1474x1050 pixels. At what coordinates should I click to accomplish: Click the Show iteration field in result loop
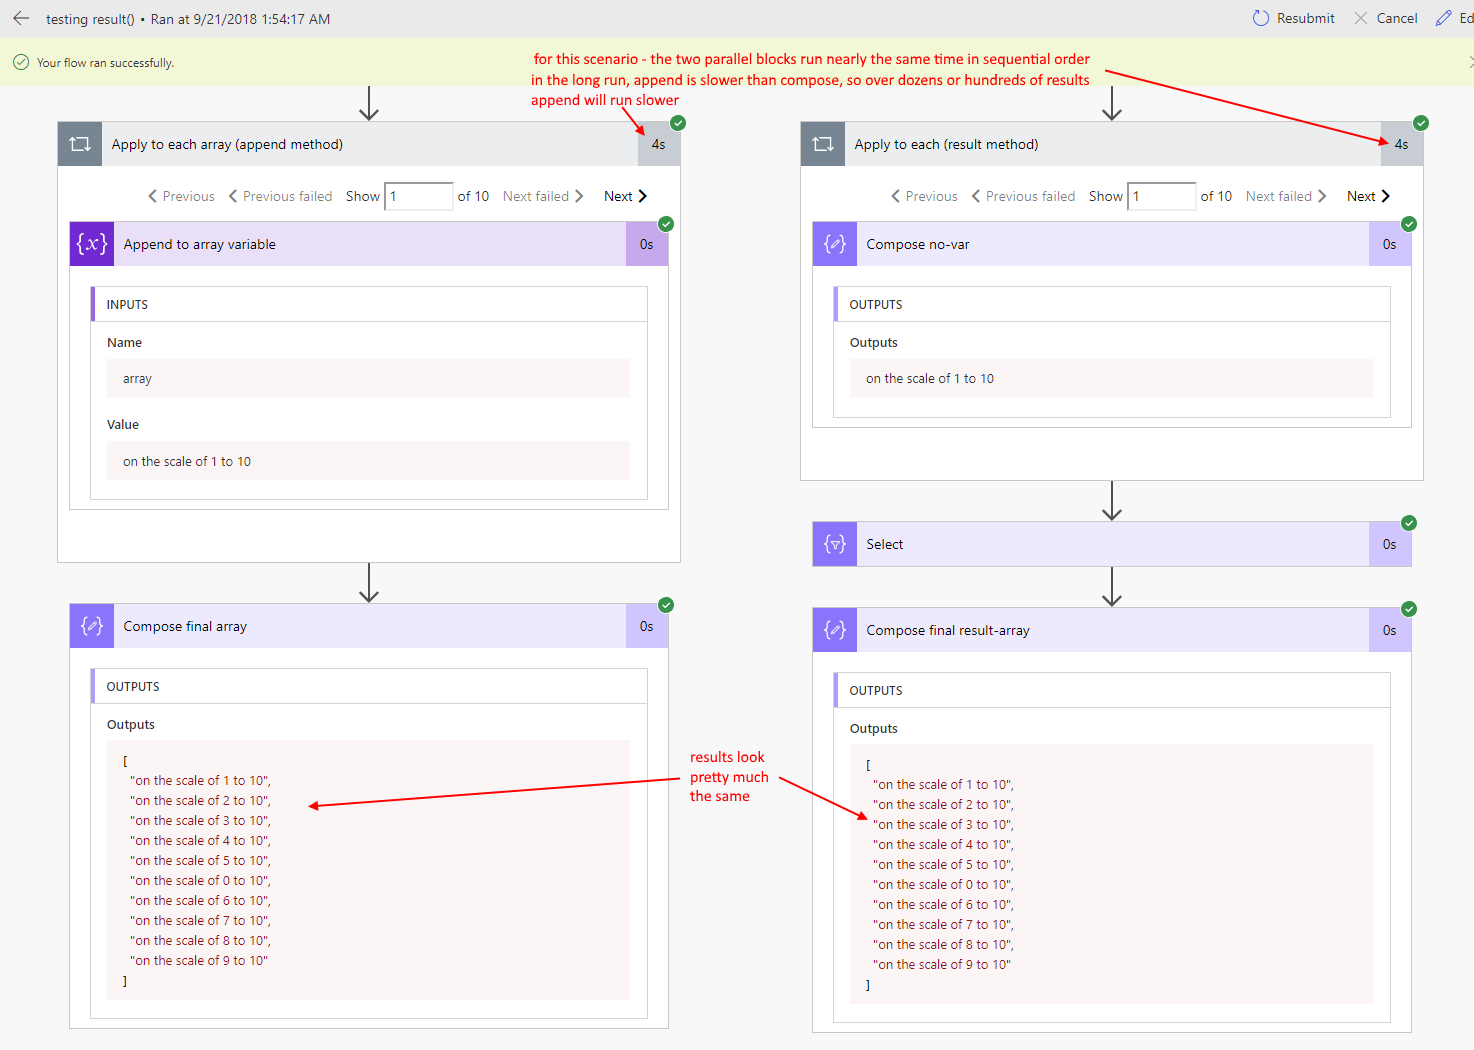point(1162,196)
